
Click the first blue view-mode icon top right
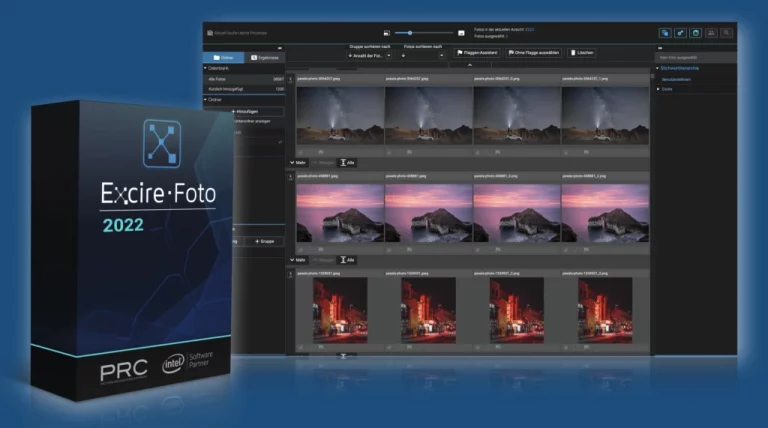665,33
